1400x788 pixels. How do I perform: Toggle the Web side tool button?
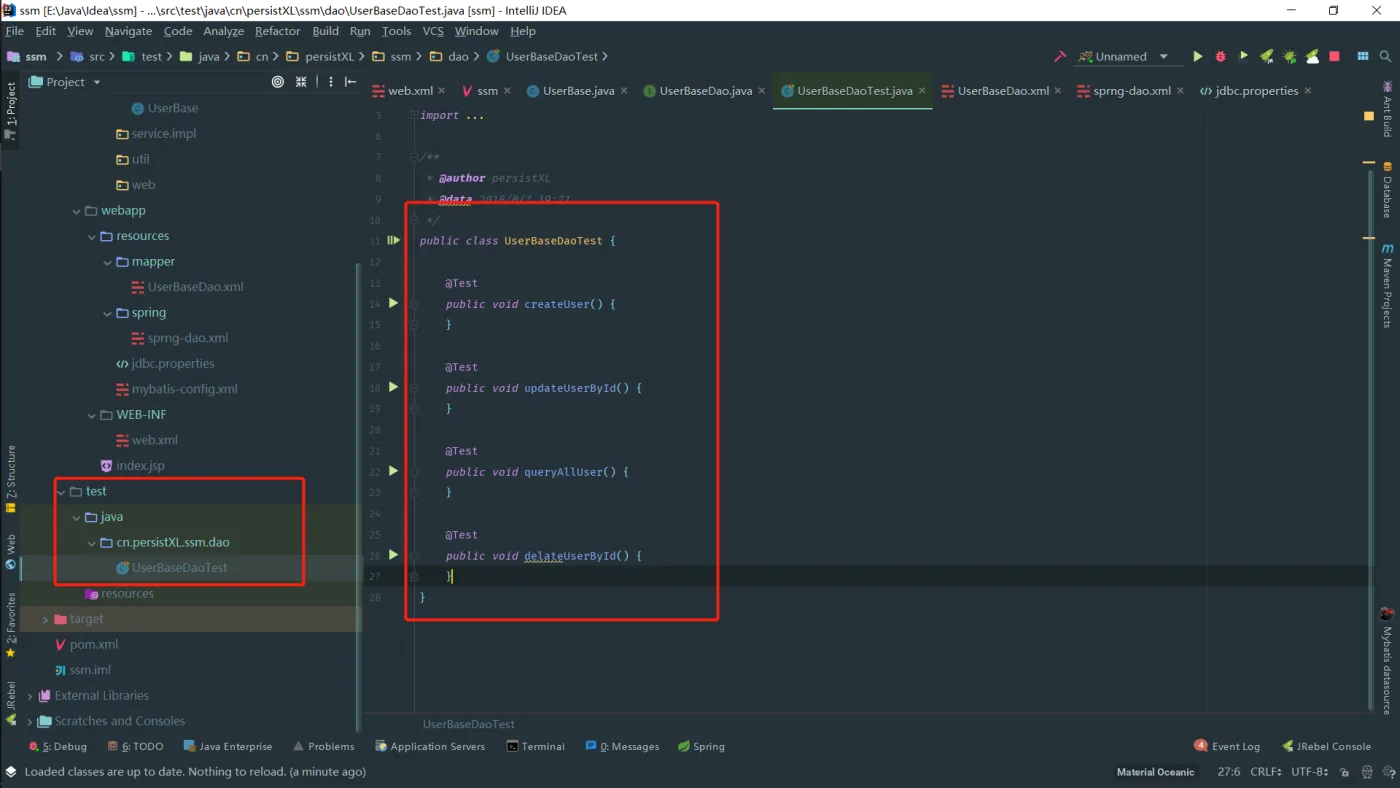pos(11,551)
